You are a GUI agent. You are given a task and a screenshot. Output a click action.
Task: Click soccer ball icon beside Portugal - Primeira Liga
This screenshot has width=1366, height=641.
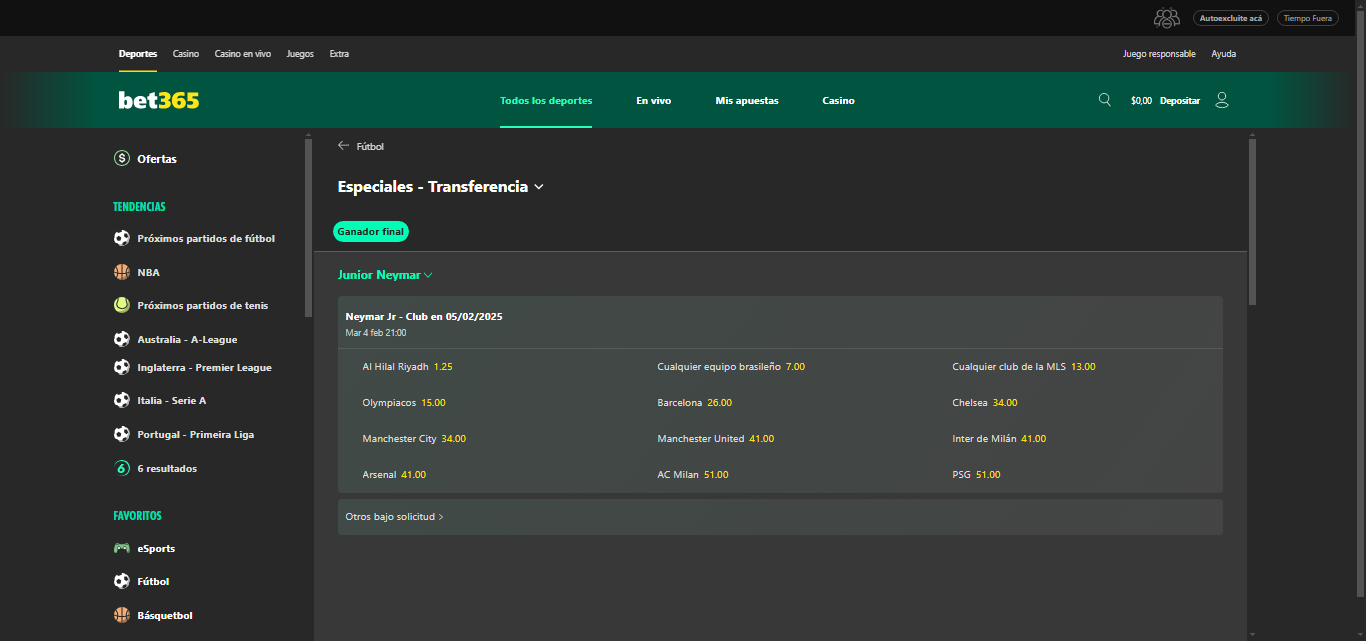click(122, 434)
